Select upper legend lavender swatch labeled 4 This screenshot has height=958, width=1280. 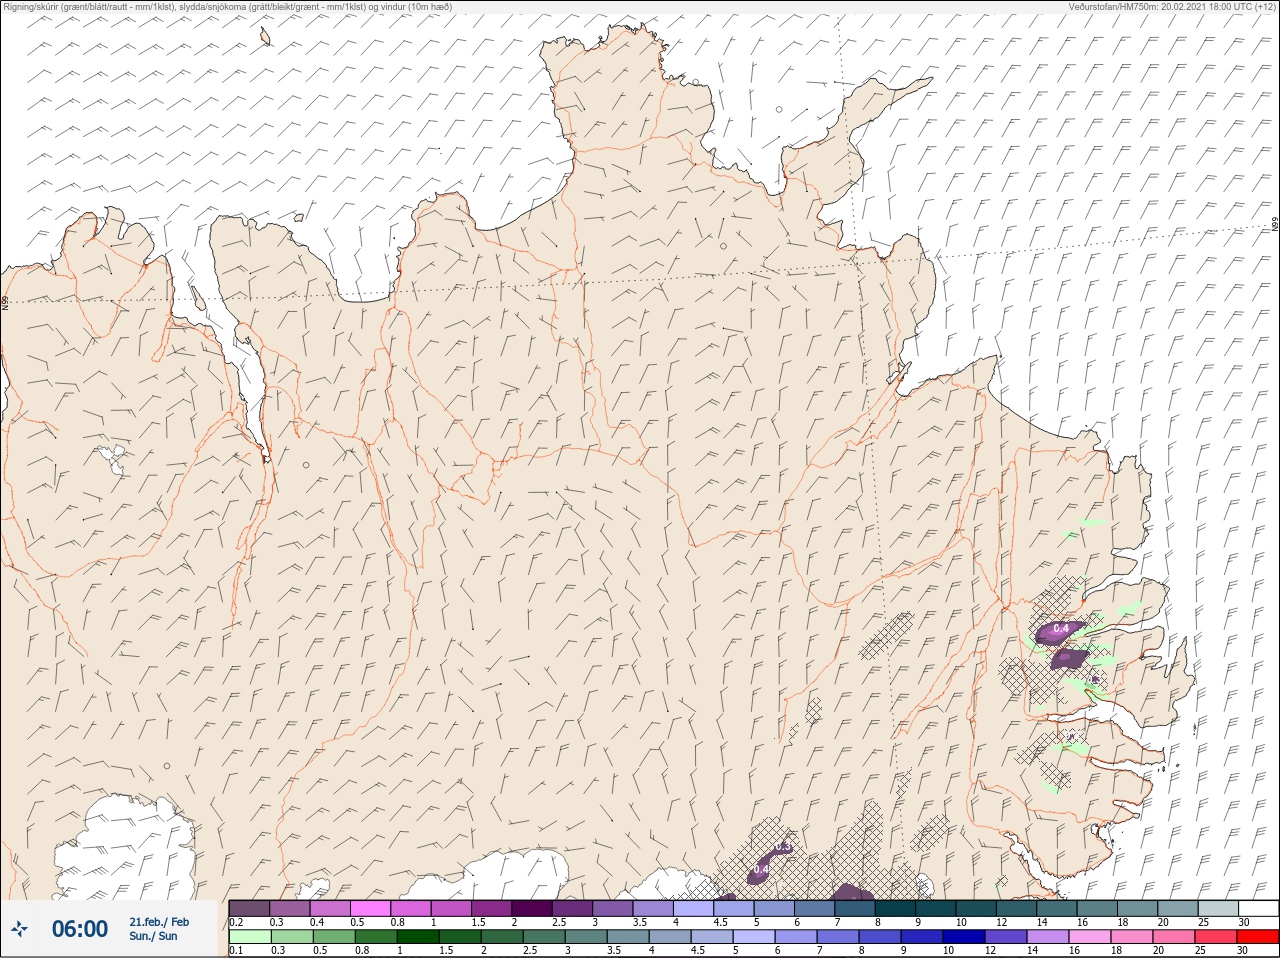pos(694,908)
